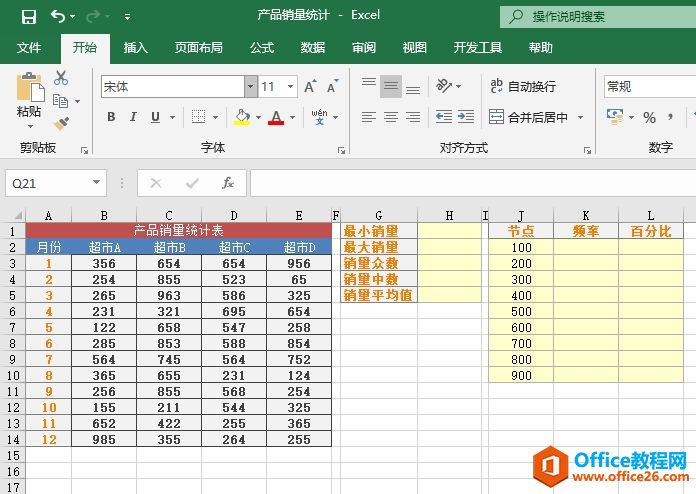Open the Clipboard group dialog launcher
696x494 pixels.
pos(84,151)
